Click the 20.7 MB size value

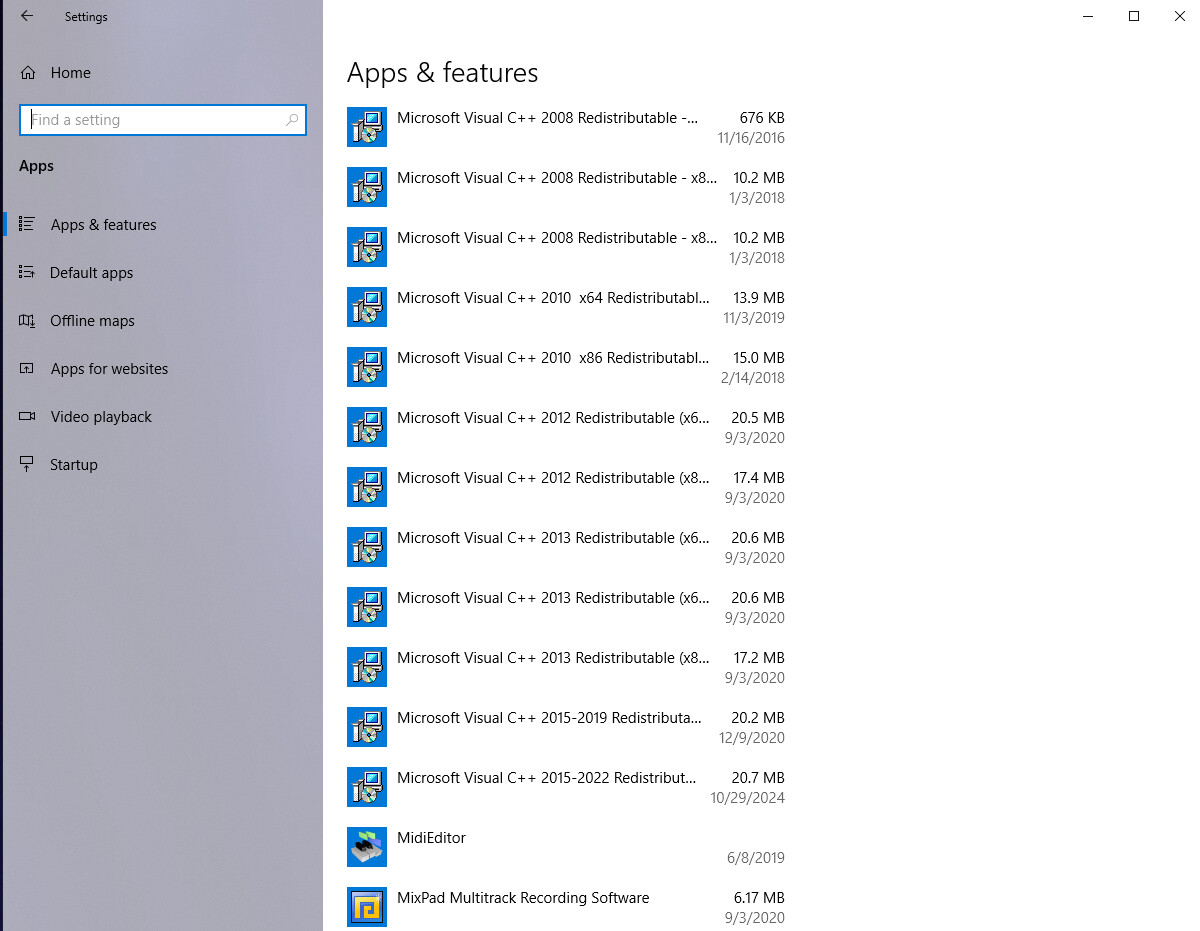tap(758, 778)
